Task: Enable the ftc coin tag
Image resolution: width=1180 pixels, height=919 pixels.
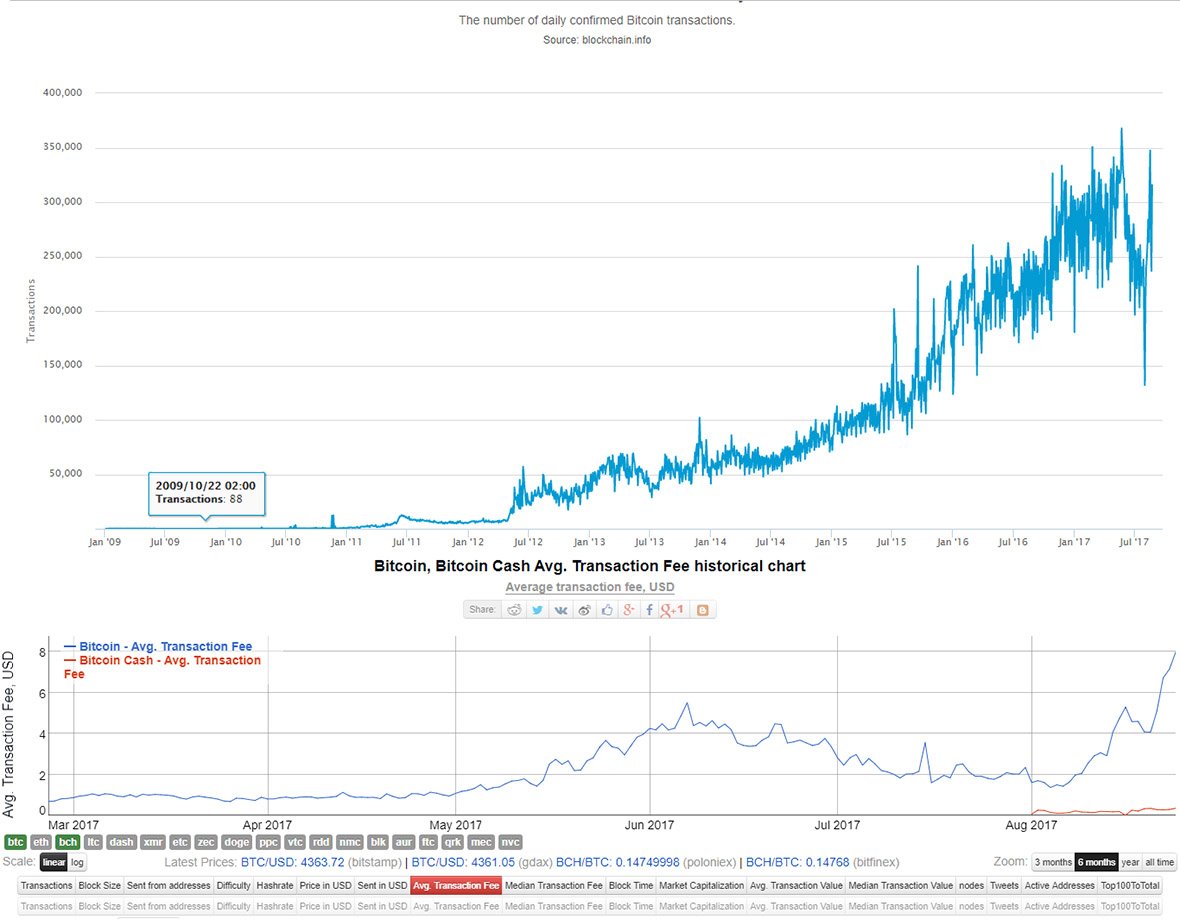Action: (428, 842)
